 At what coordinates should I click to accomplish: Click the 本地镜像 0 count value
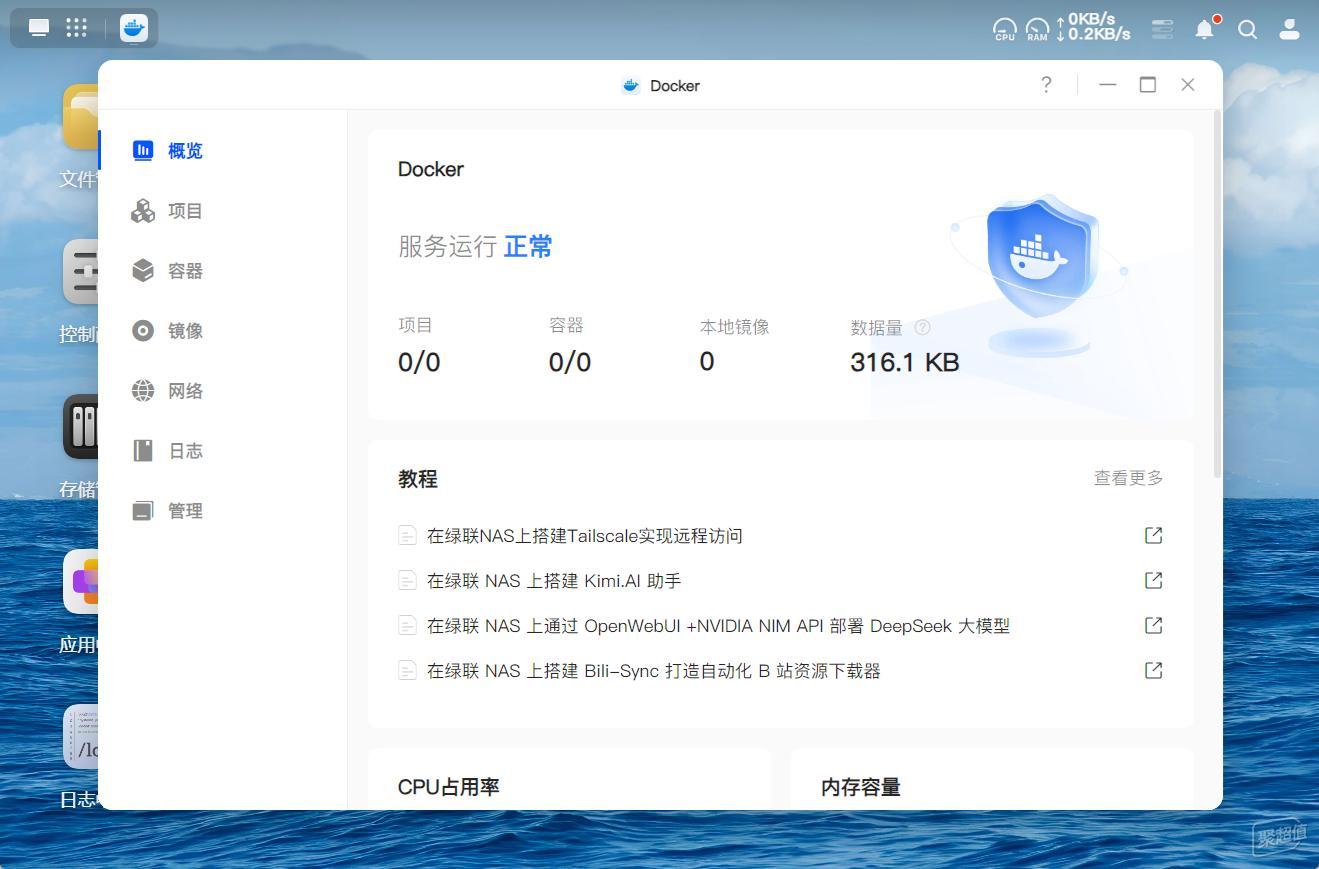707,362
